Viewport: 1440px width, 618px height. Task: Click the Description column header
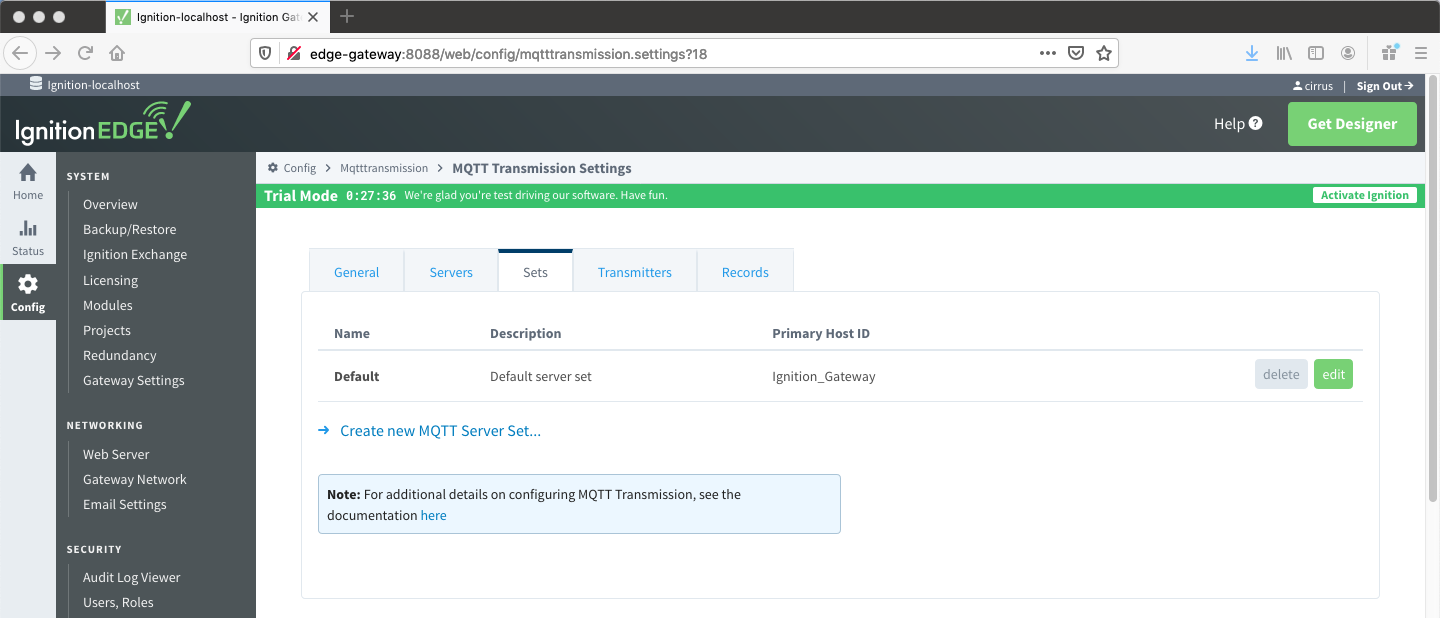tap(526, 333)
